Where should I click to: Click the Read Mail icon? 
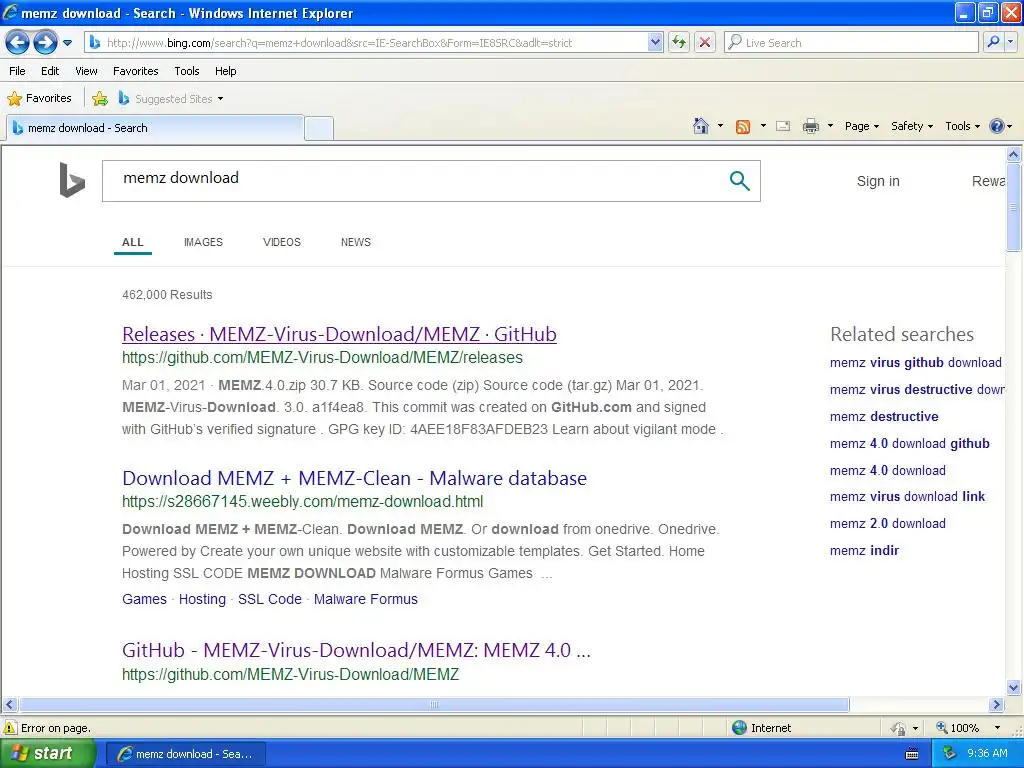click(783, 126)
